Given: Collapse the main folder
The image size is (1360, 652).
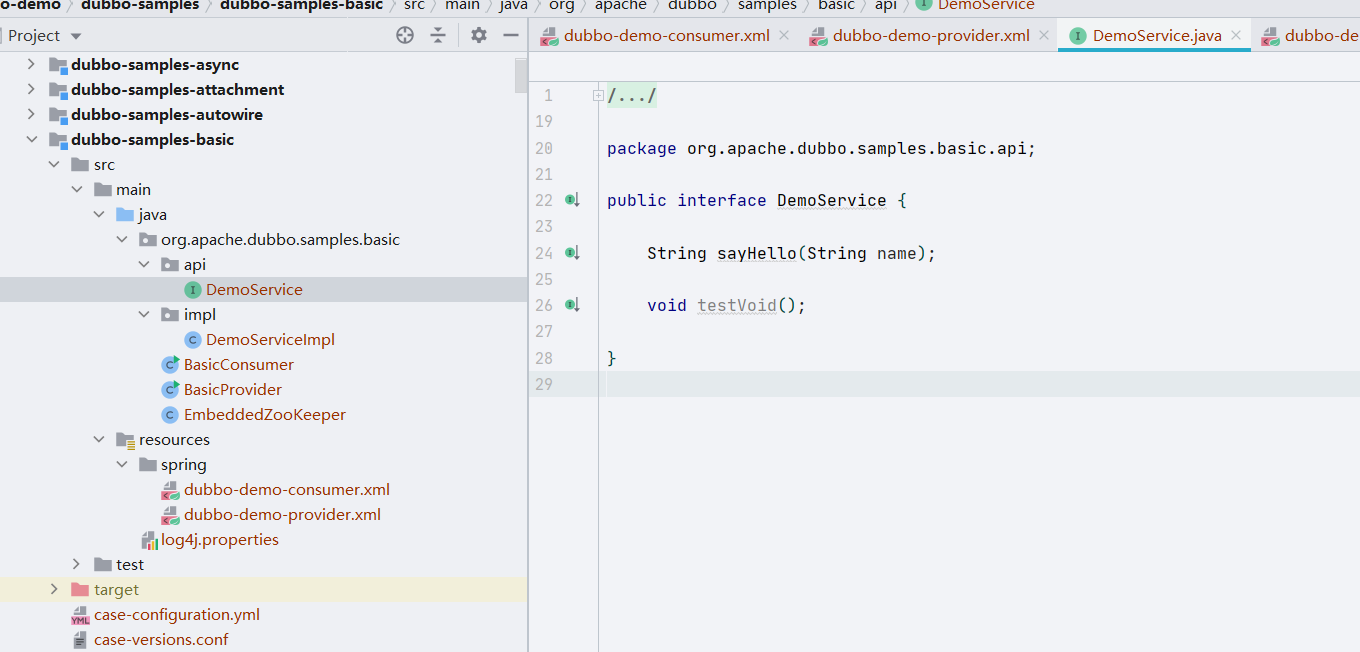Looking at the screenshot, I should pos(76,189).
